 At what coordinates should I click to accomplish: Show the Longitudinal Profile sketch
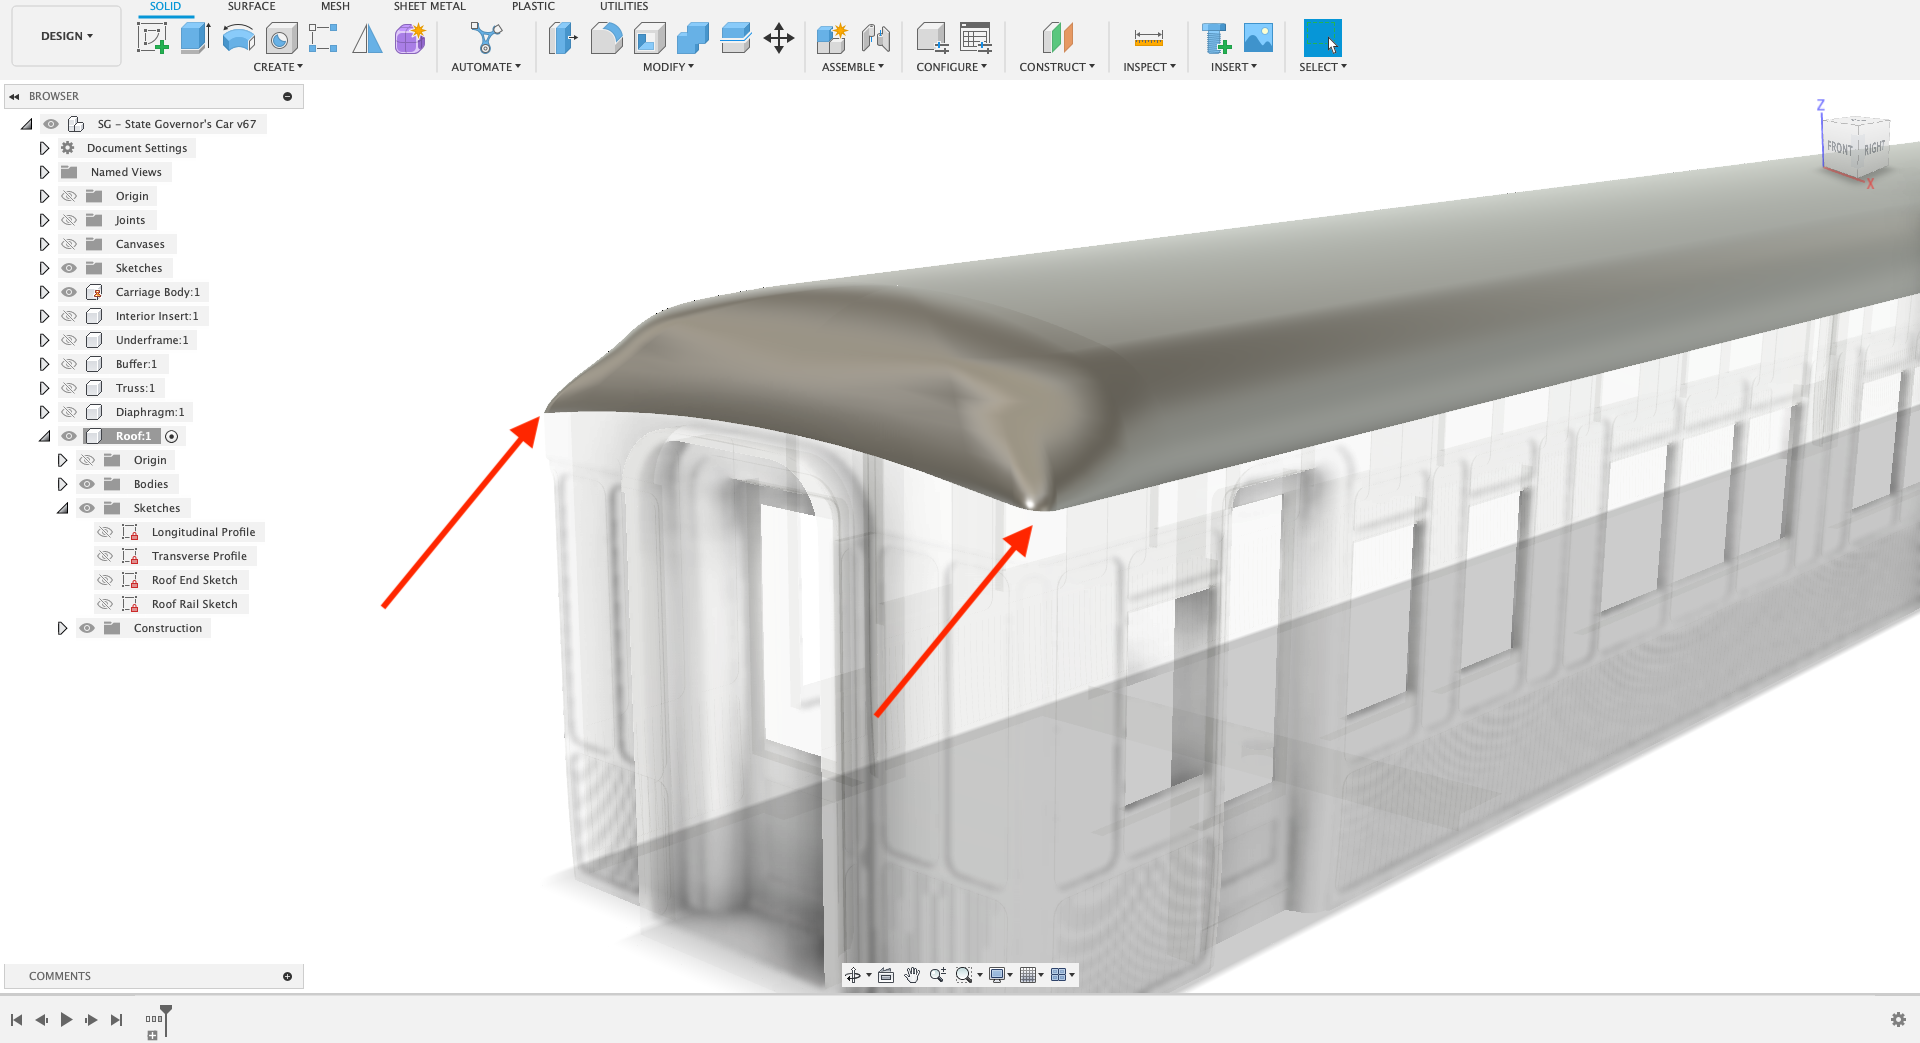106,531
